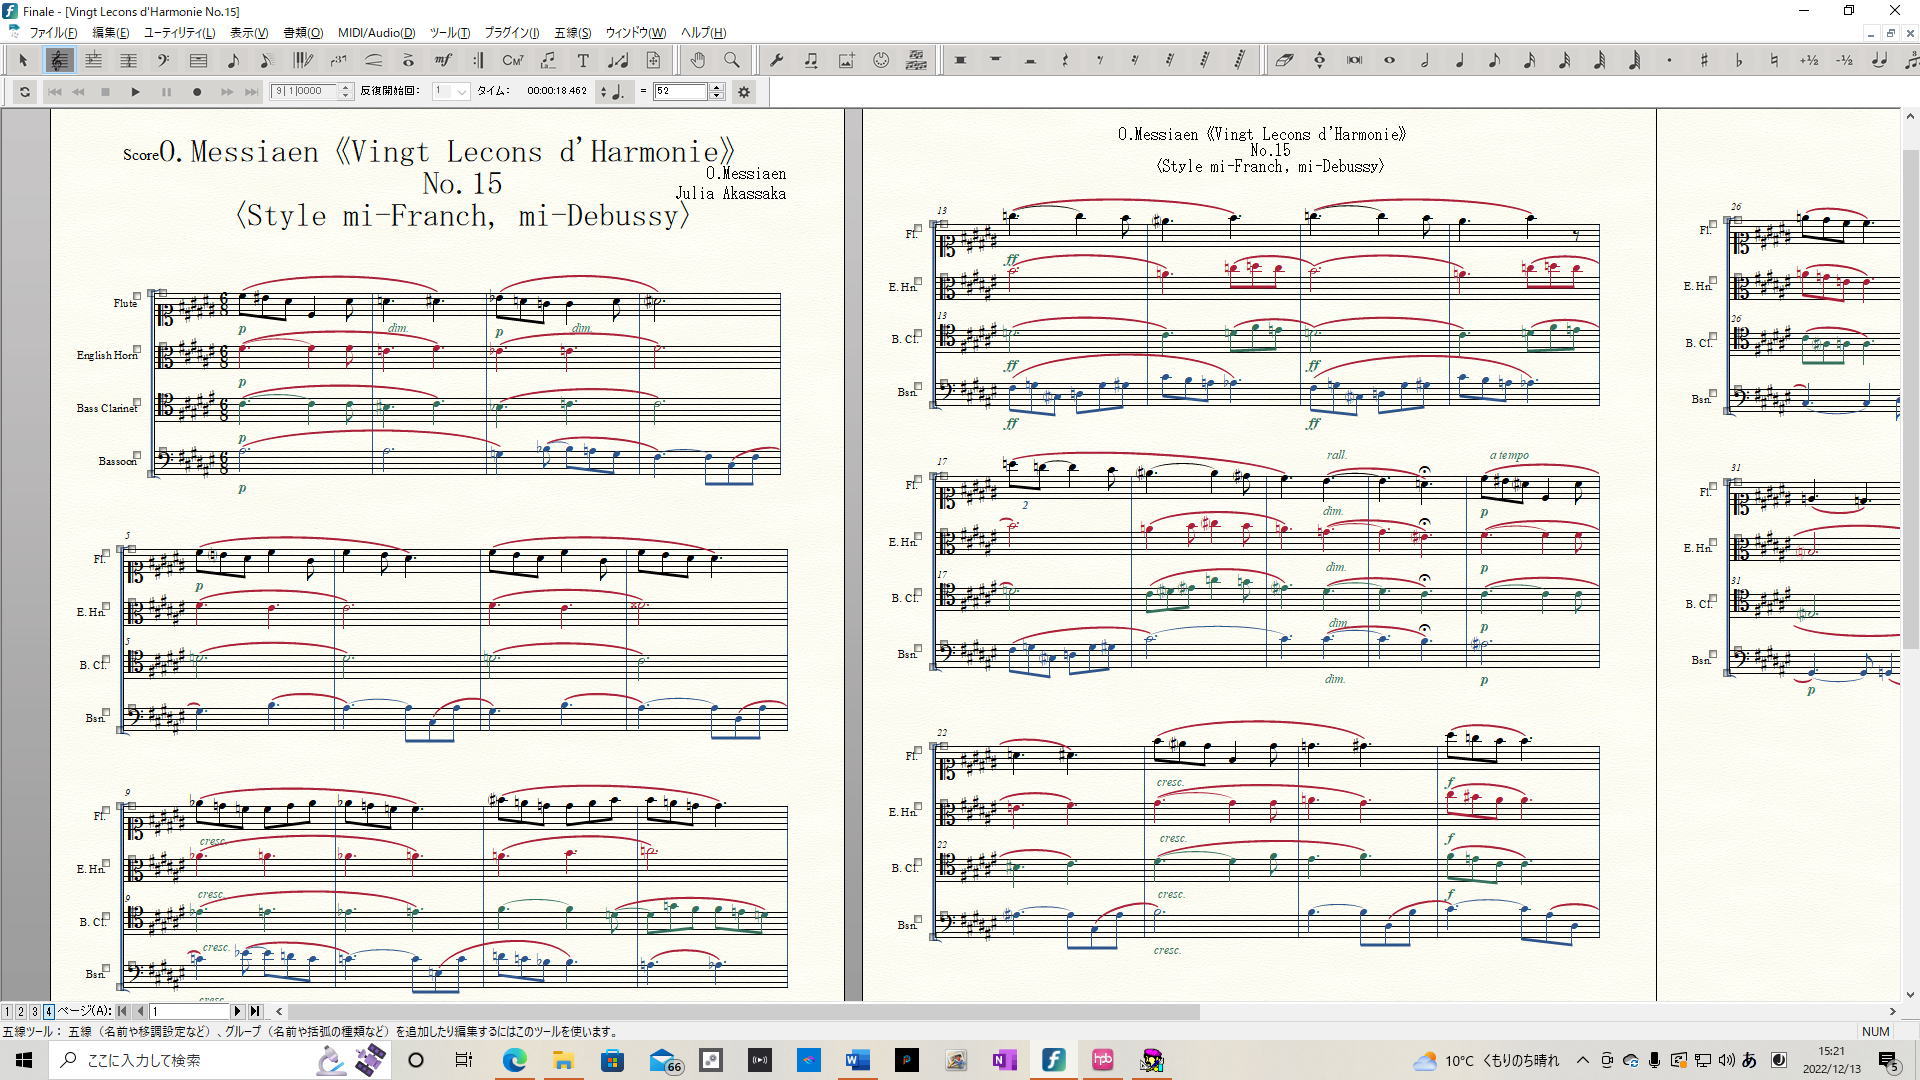1920x1080 pixels.
Task: Select the HyperScribe tool
Action: (302, 60)
